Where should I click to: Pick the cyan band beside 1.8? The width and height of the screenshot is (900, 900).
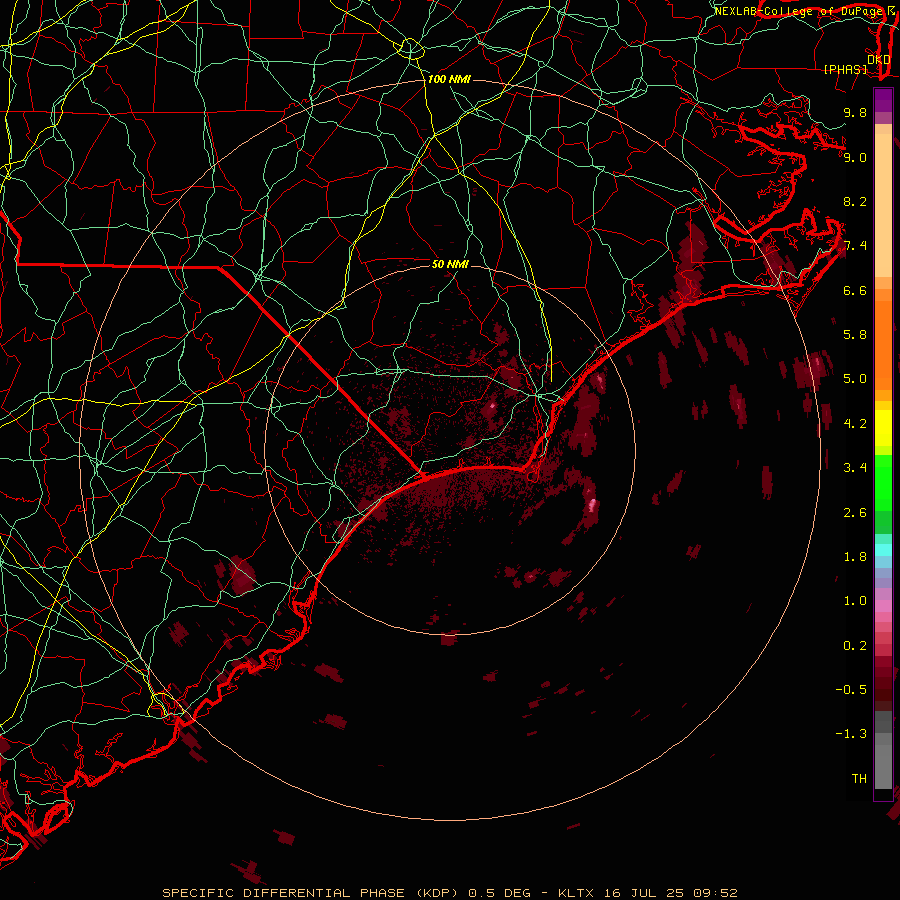pyautogui.click(x=883, y=550)
